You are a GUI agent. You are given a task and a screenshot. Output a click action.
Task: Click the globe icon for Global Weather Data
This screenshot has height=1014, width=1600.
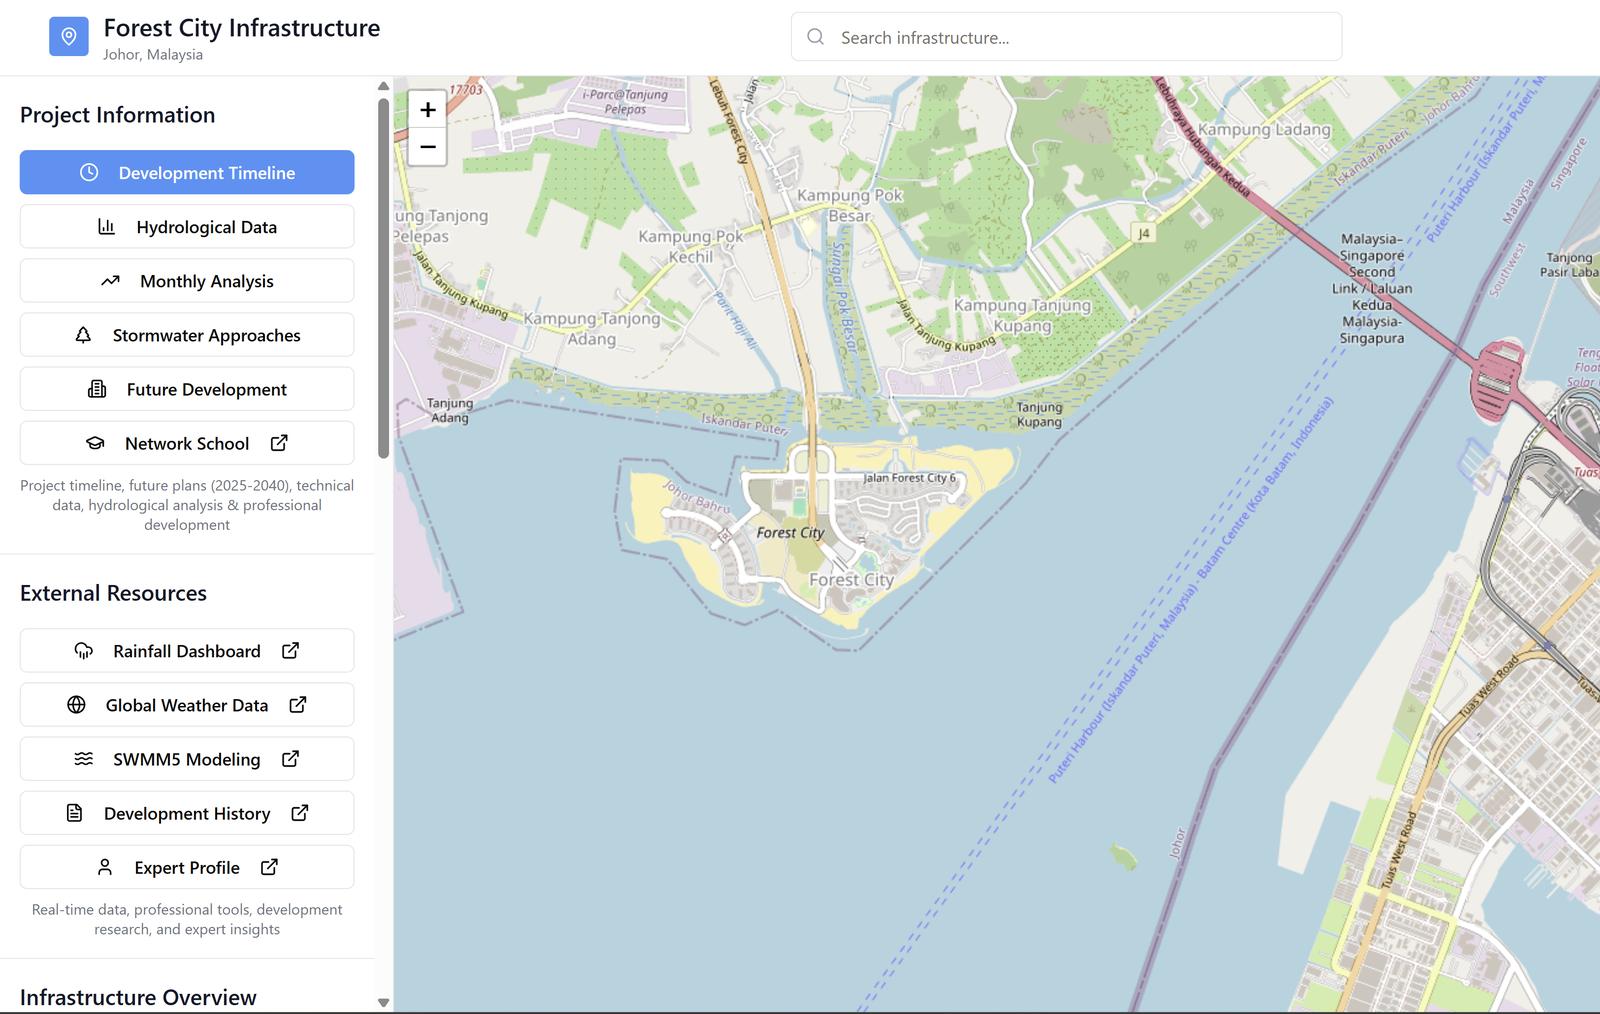tap(76, 705)
